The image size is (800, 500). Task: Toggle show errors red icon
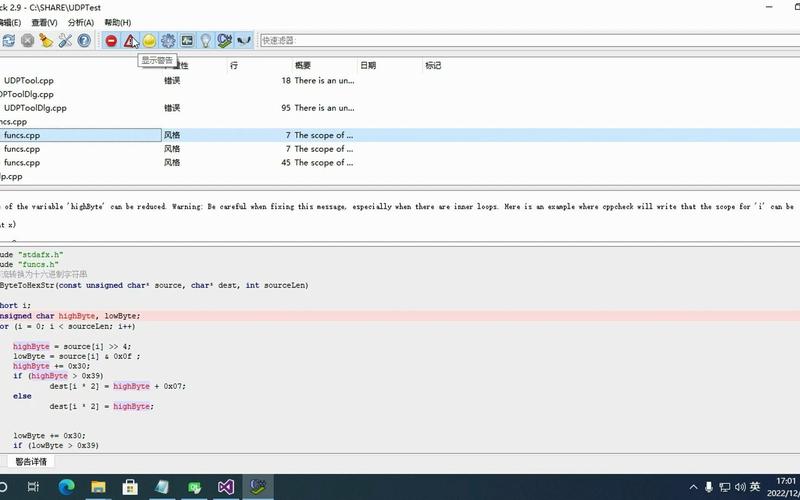tap(111, 40)
